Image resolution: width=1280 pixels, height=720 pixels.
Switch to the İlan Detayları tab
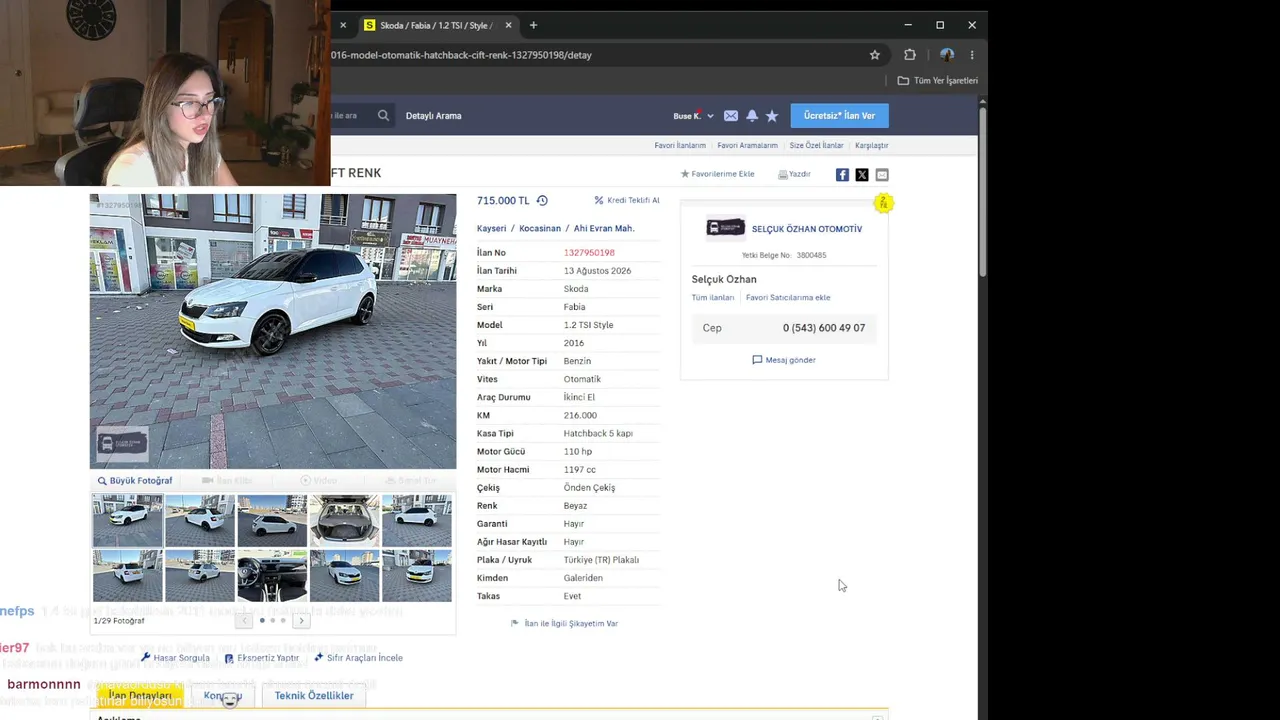pyautogui.click(x=140, y=696)
